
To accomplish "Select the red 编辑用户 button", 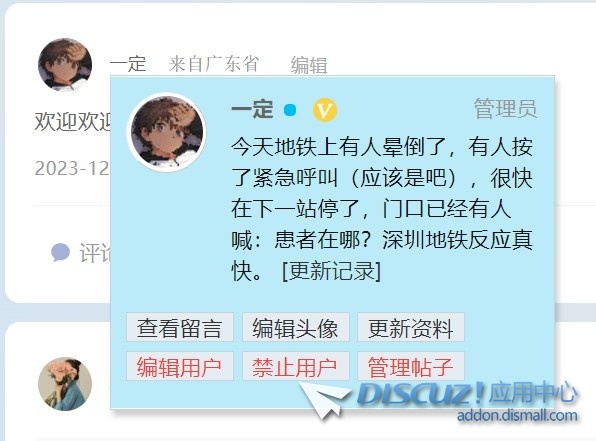I will pyautogui.click(x=180, y=366).
